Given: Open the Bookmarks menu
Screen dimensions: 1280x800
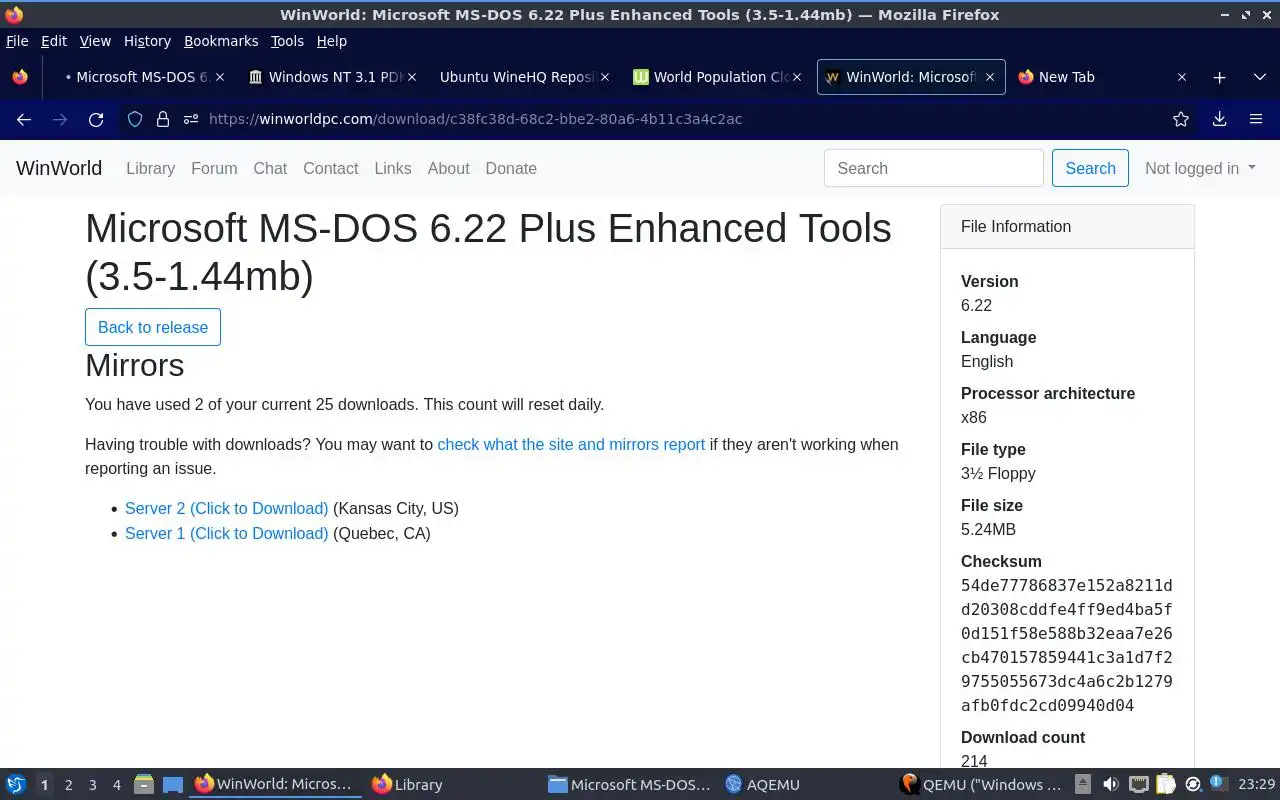Looking at the screenshot, I should 221,41.
